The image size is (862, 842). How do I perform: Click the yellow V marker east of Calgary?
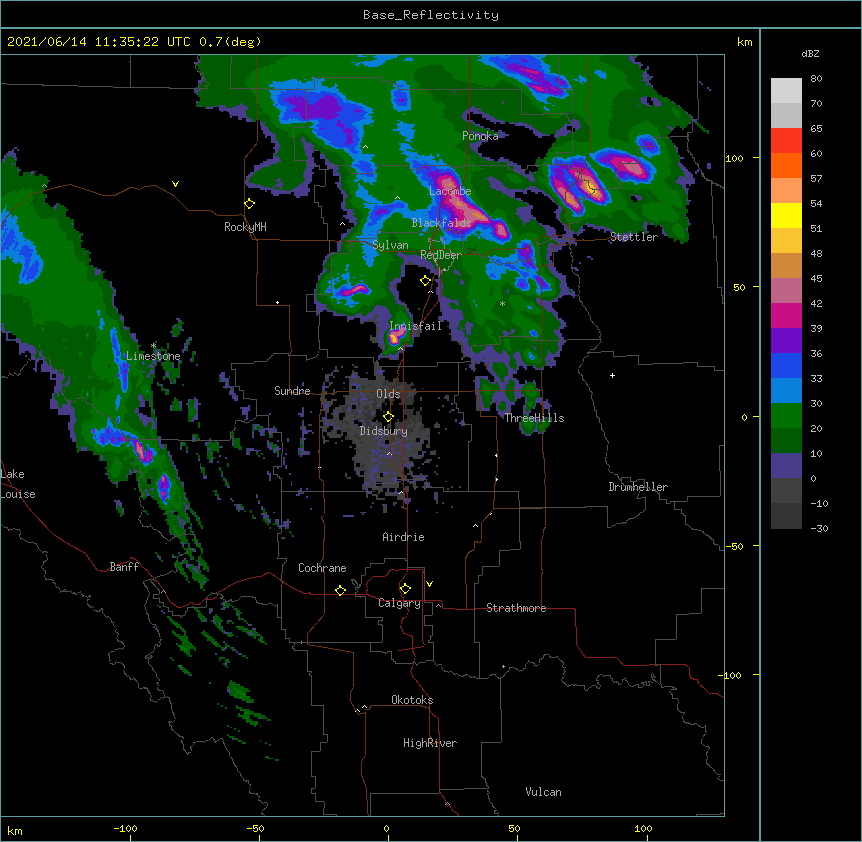[429, 584]
